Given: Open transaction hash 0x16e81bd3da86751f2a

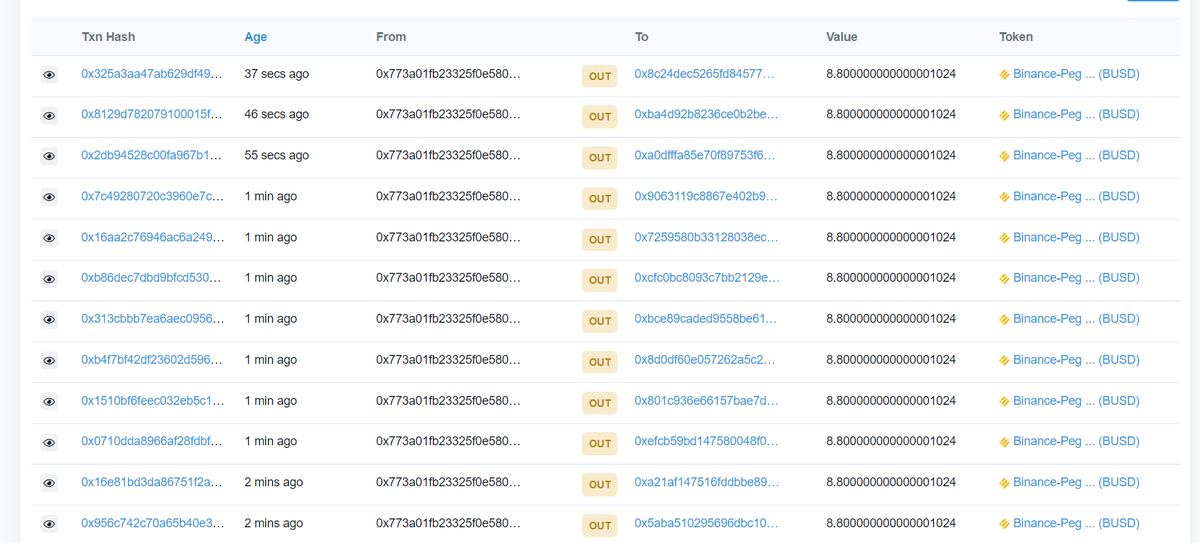Looking at the screenshot, I should click(152, 482).
